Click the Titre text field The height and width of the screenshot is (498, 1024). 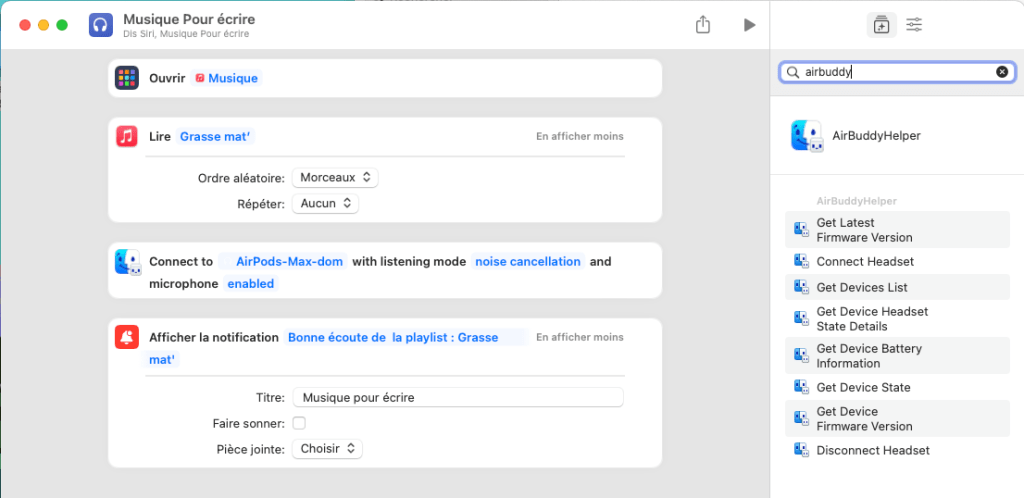458,397
